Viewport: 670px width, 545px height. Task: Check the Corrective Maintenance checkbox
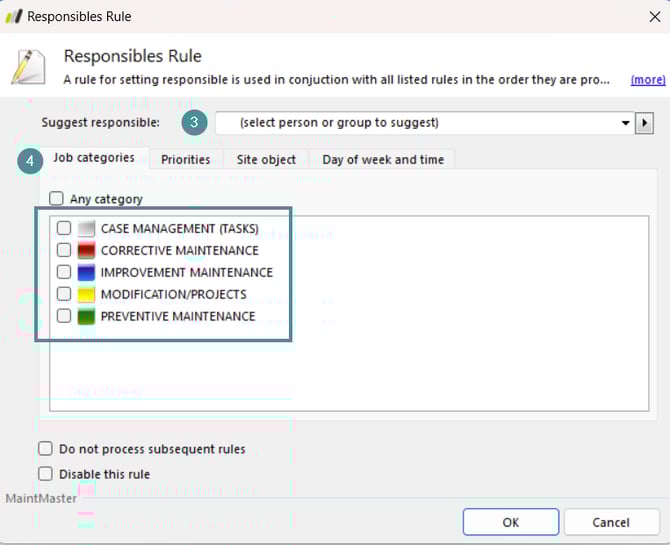(x=64, y=251)
